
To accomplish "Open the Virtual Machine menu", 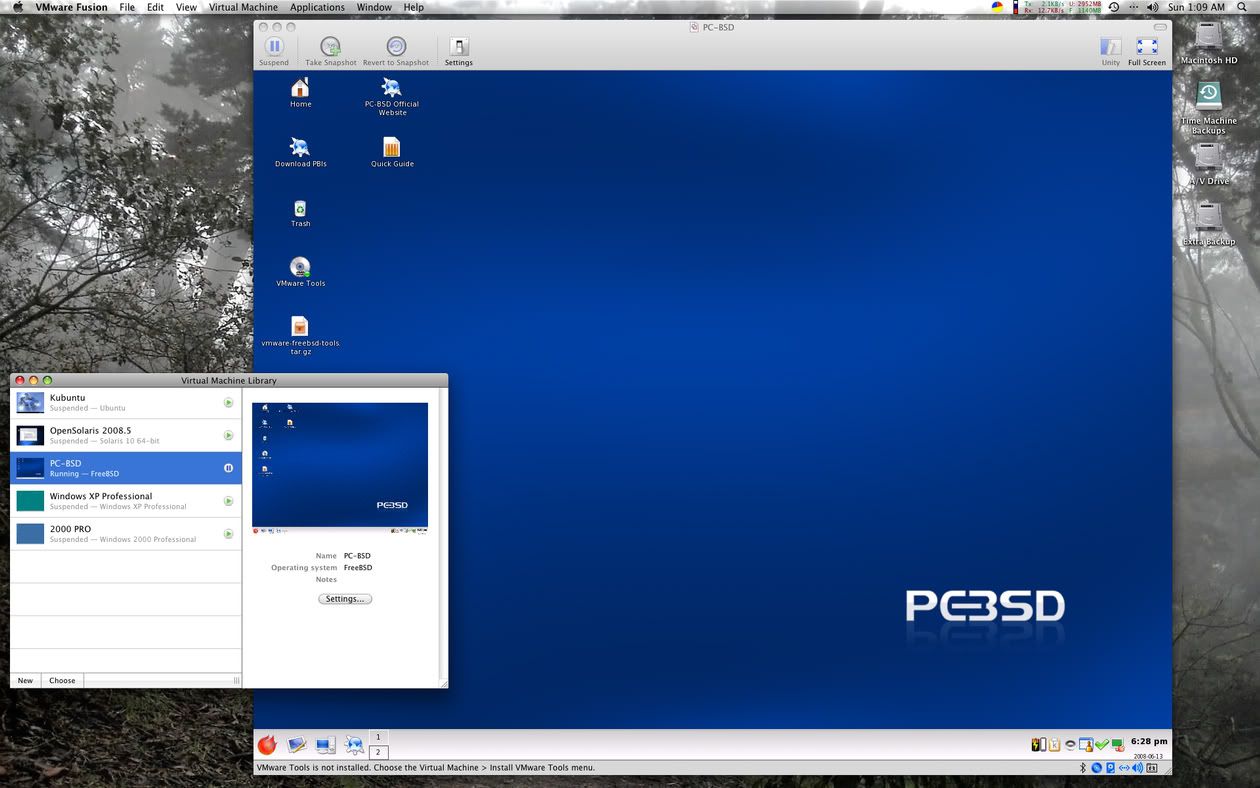I will (243, 7).
